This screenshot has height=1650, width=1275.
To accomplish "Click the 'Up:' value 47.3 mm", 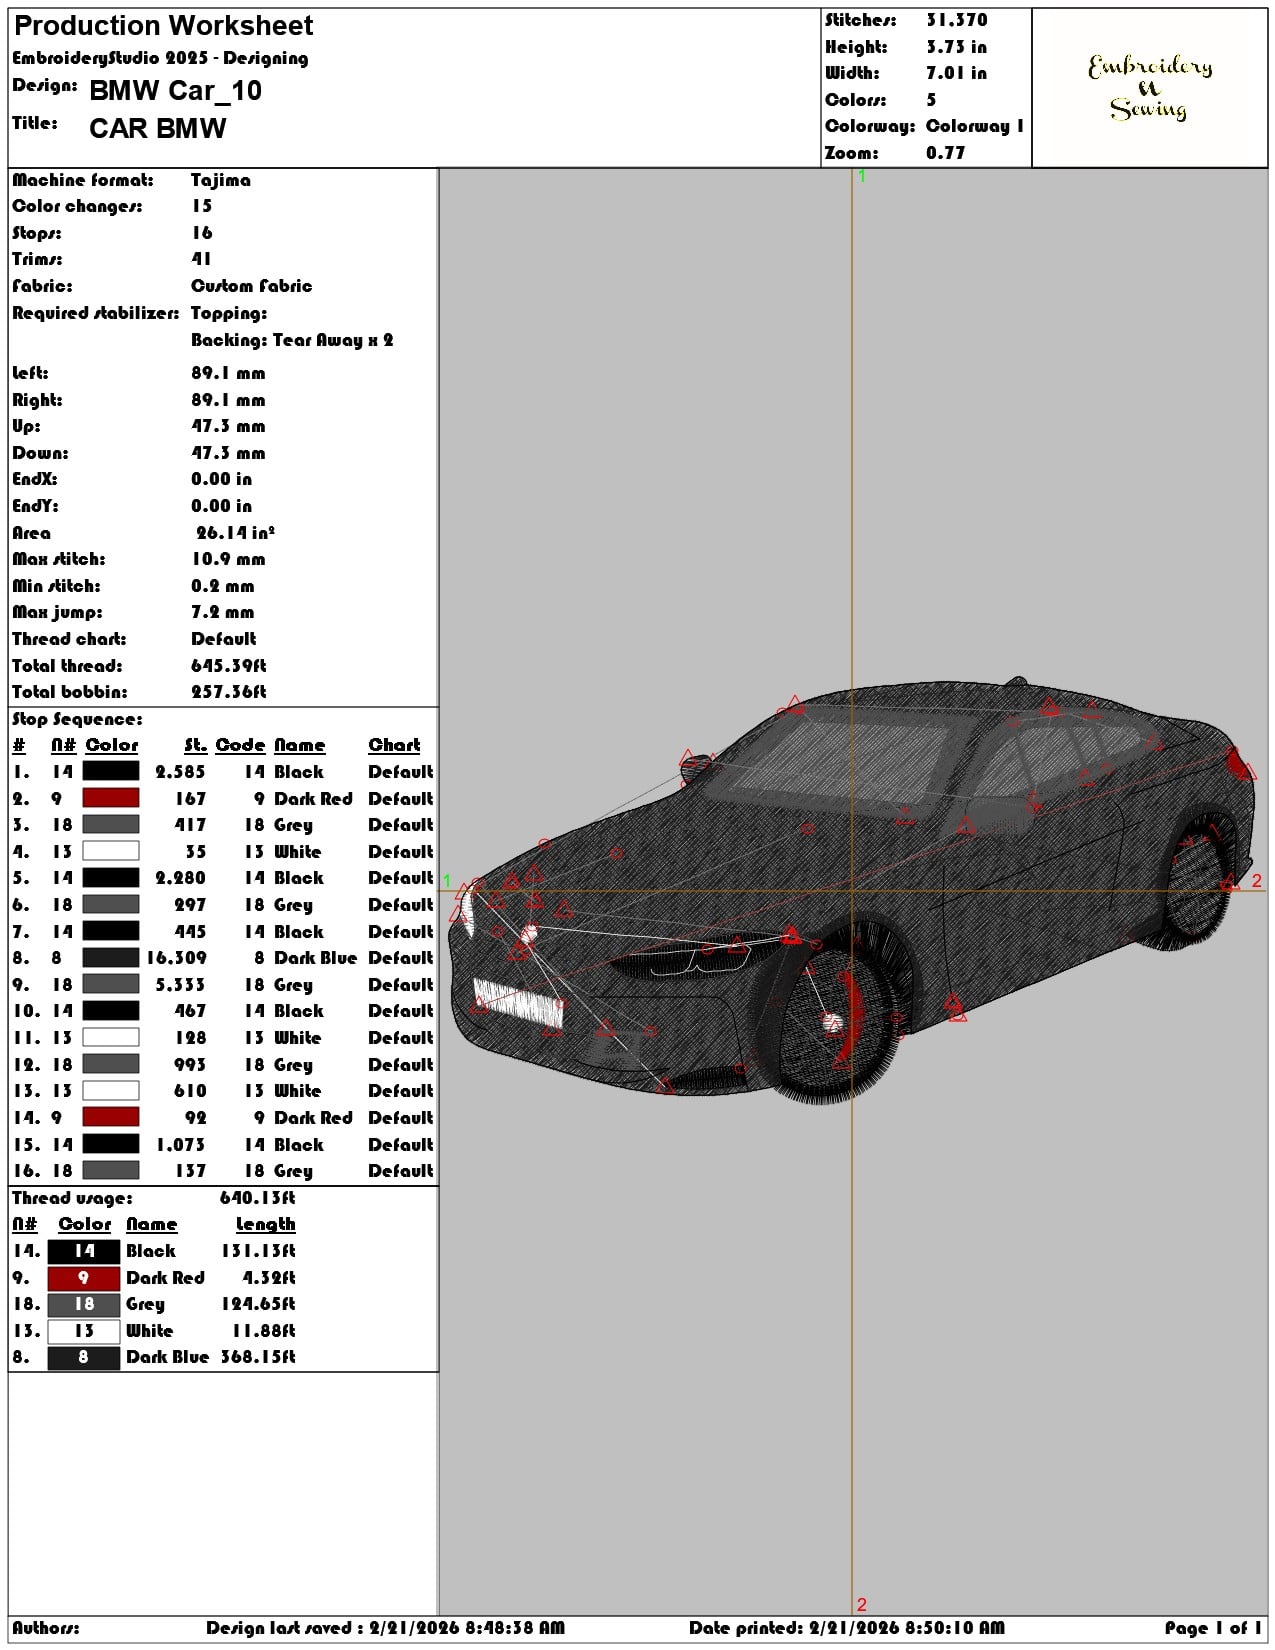I will (x=228, y=426).
